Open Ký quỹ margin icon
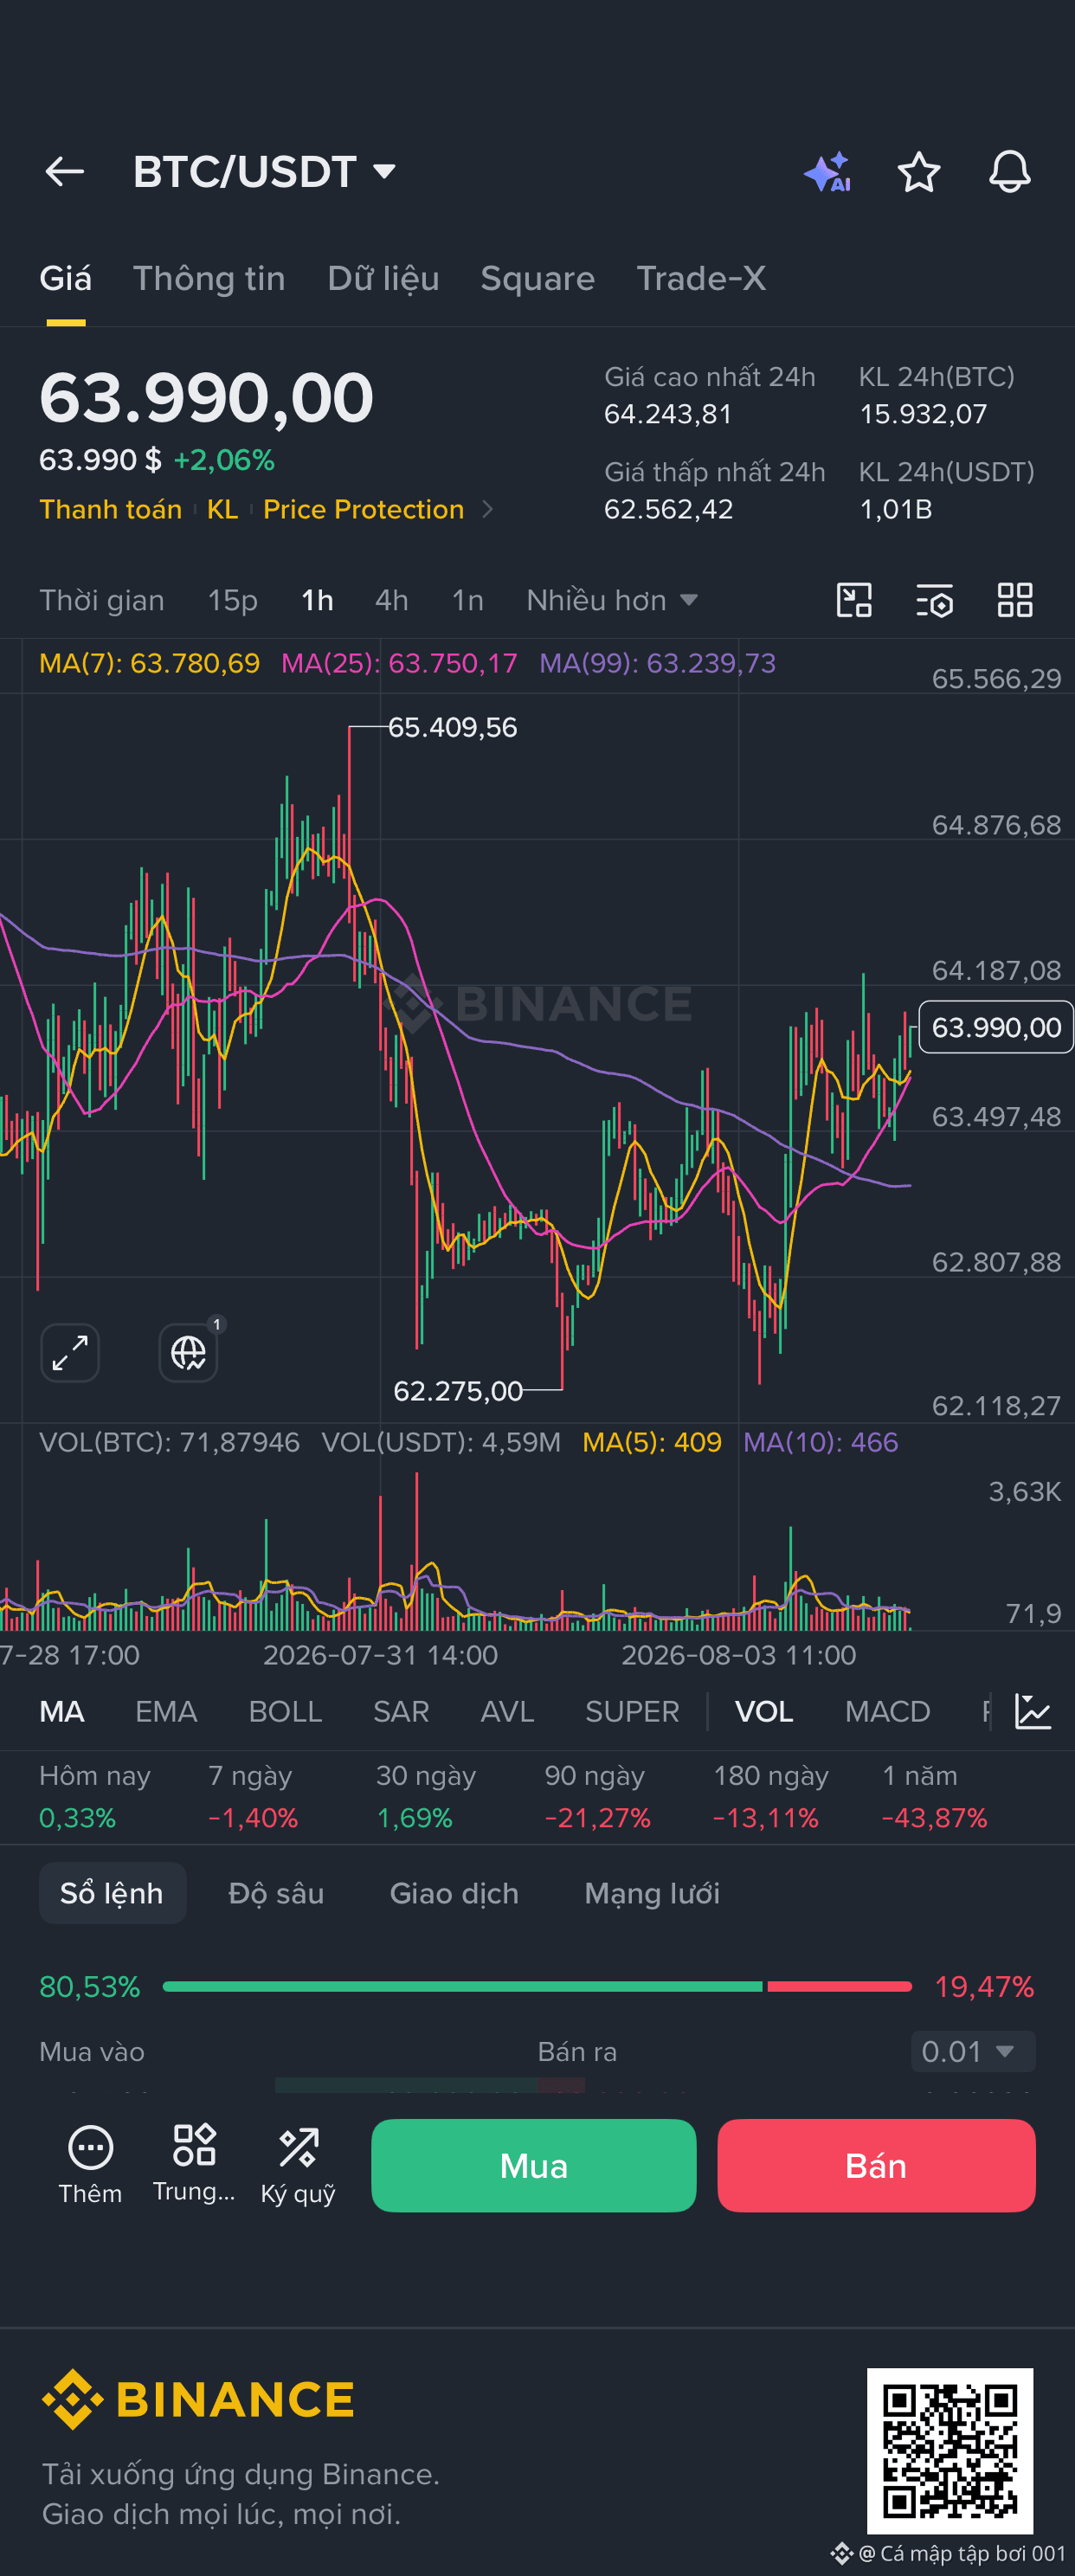Screen dimensions: 1075x2576 298,2164
